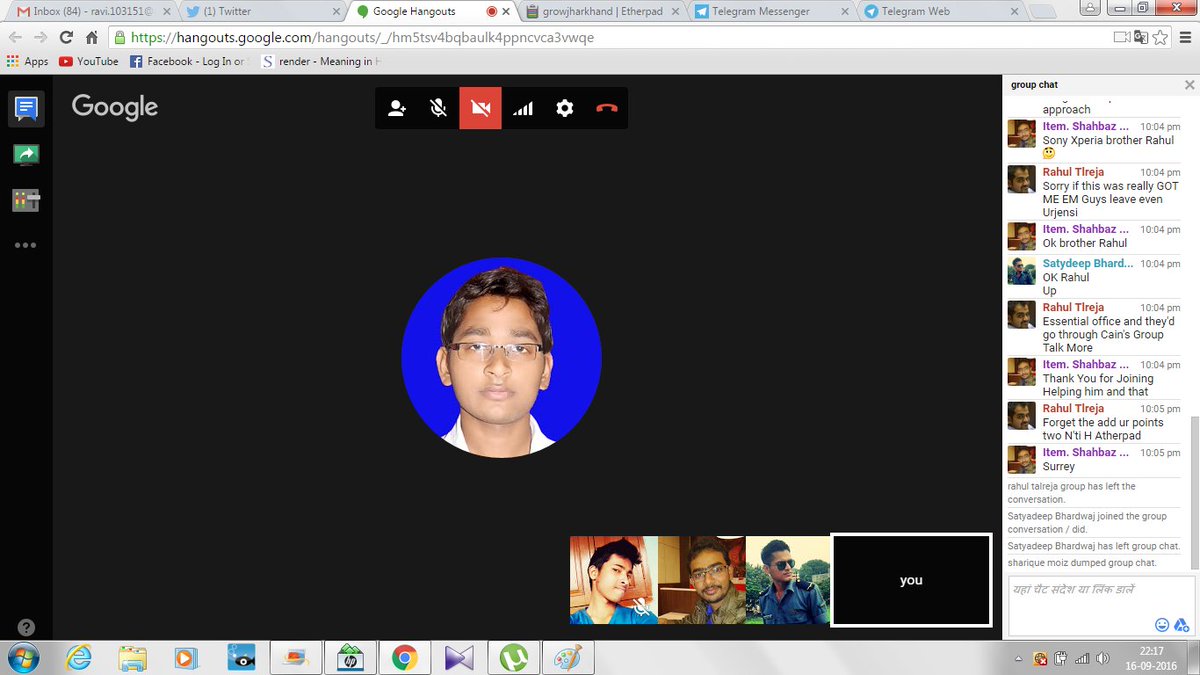Click the Google logo
The width and height of the screenshot is (1200, 675).
(x=115, y=107)
